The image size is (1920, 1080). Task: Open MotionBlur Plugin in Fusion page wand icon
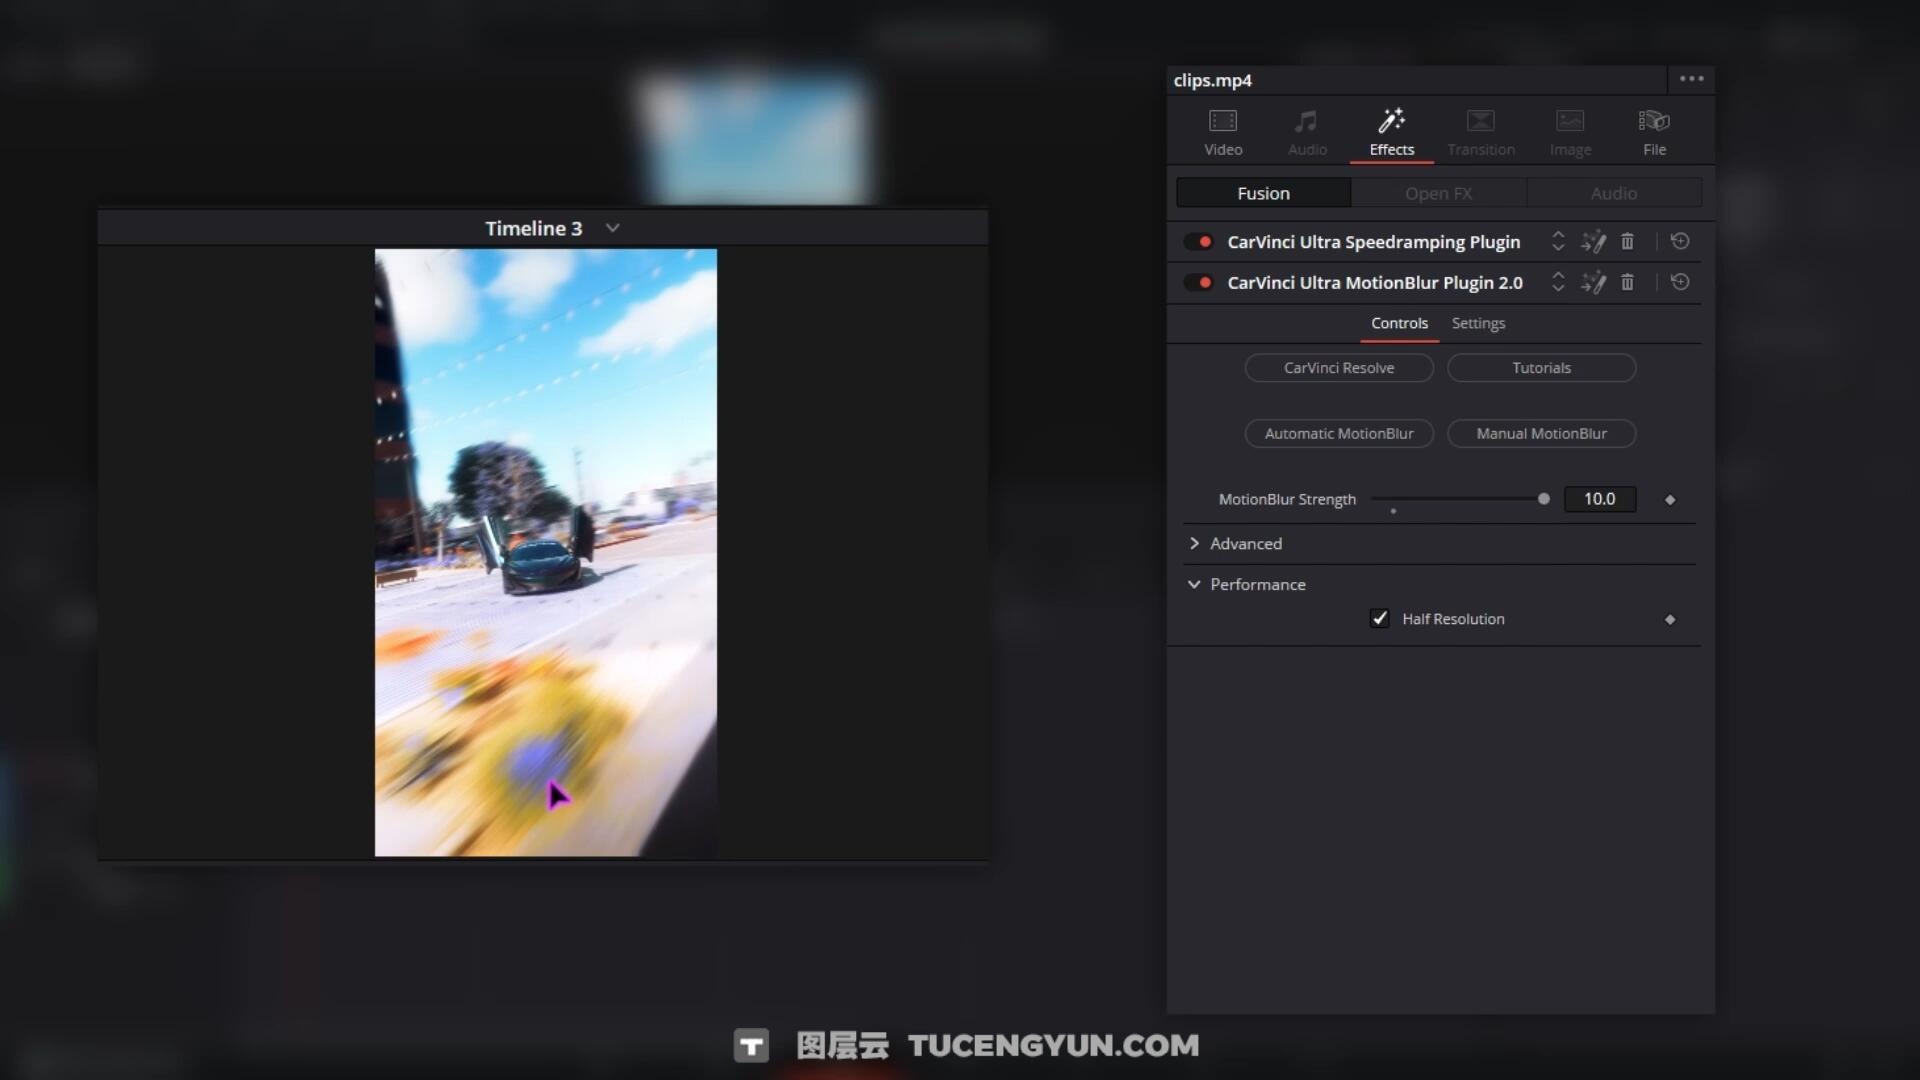1593,283
